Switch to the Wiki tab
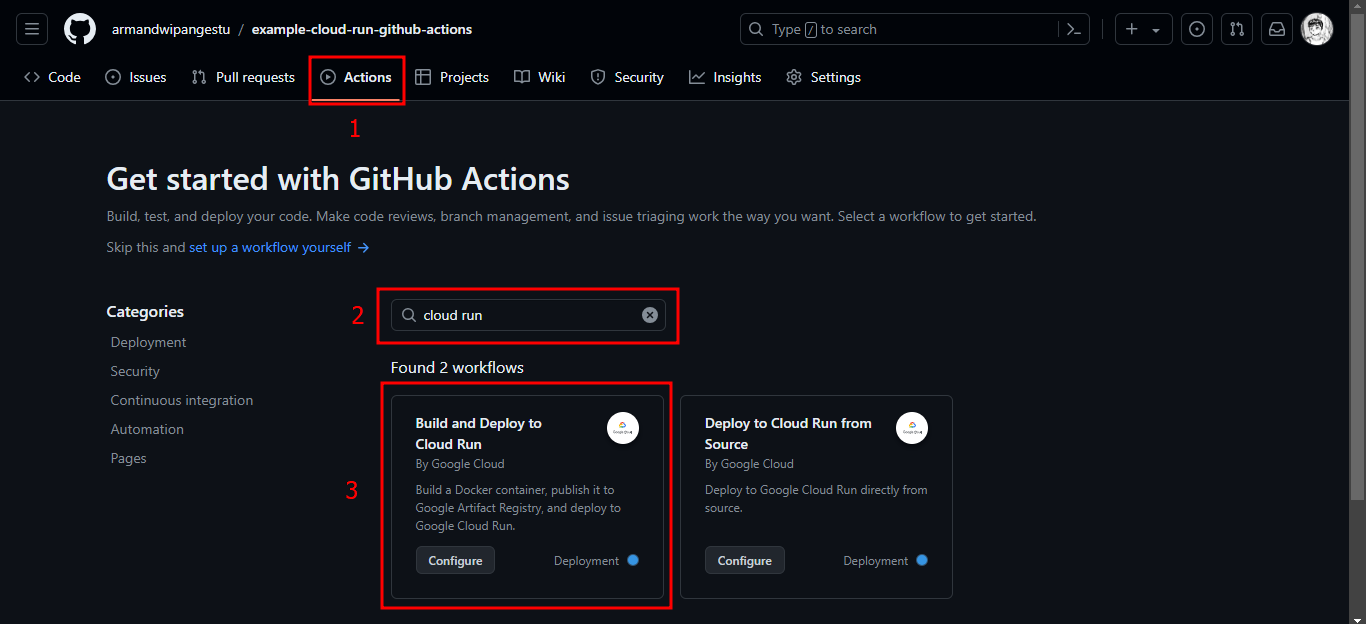Viewport: 1366px width, 624px height. [x=539, y=77]
